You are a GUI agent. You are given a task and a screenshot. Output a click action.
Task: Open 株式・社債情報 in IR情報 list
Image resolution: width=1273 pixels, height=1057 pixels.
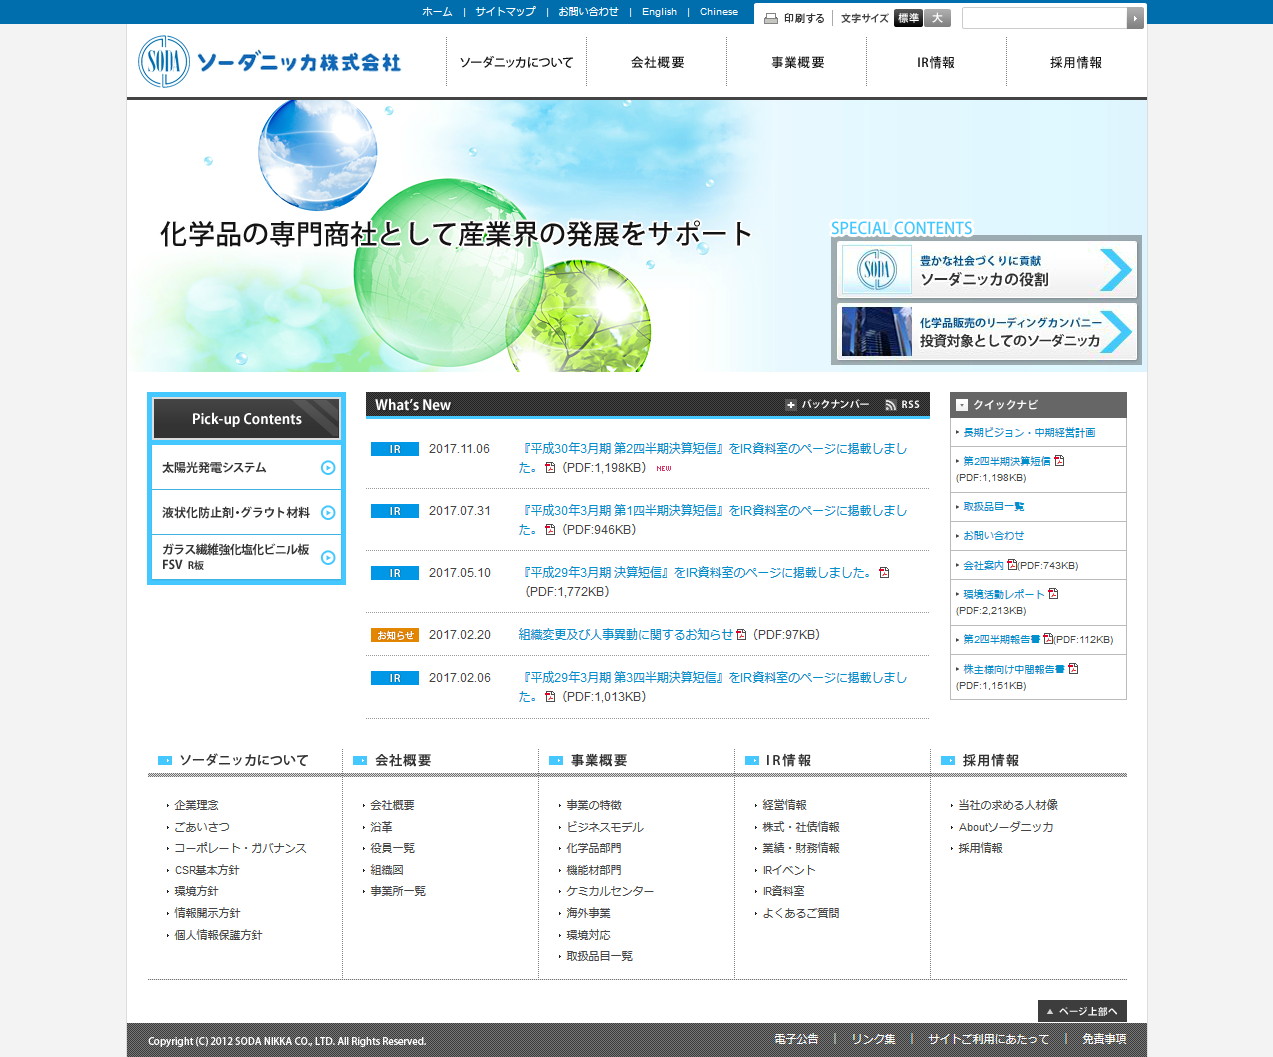[801, 827]
